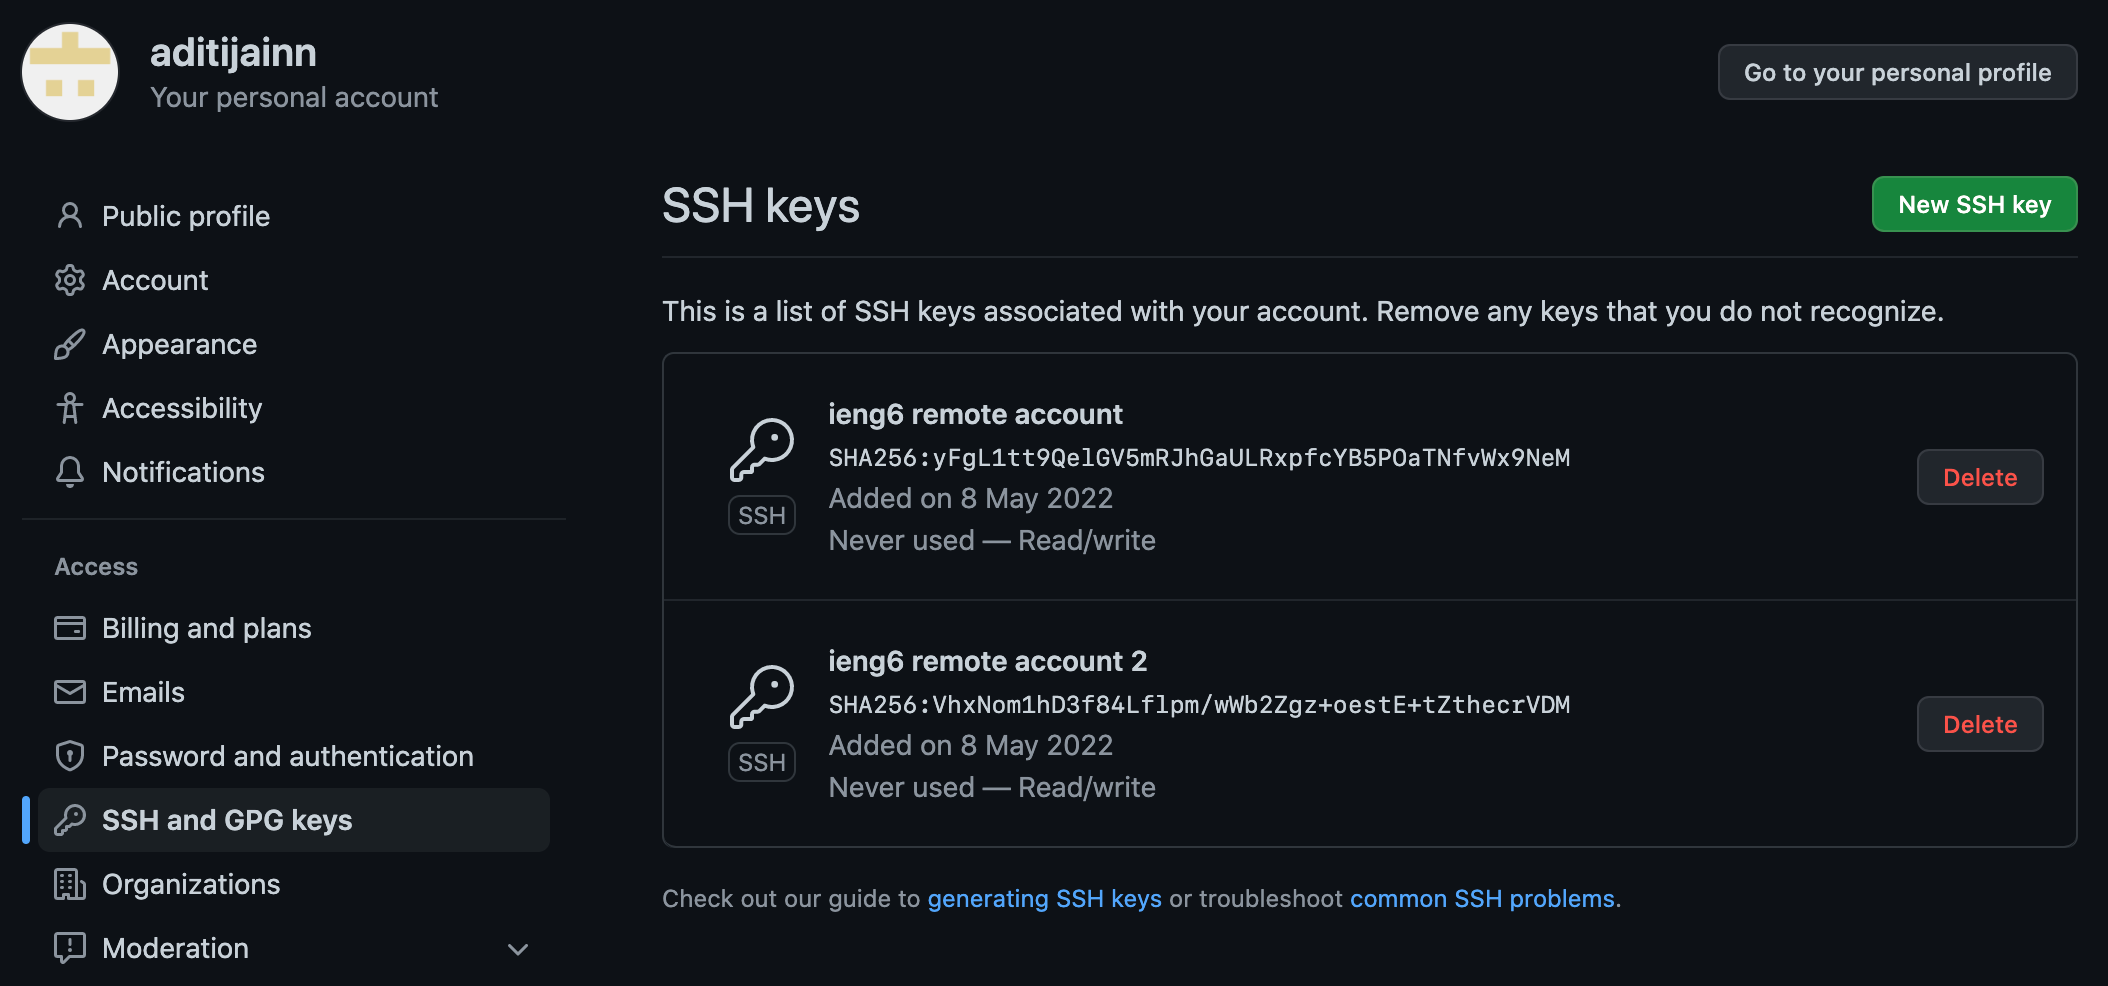
Task: Click the gear icon next to Account
Action: (x=69, y=280)
